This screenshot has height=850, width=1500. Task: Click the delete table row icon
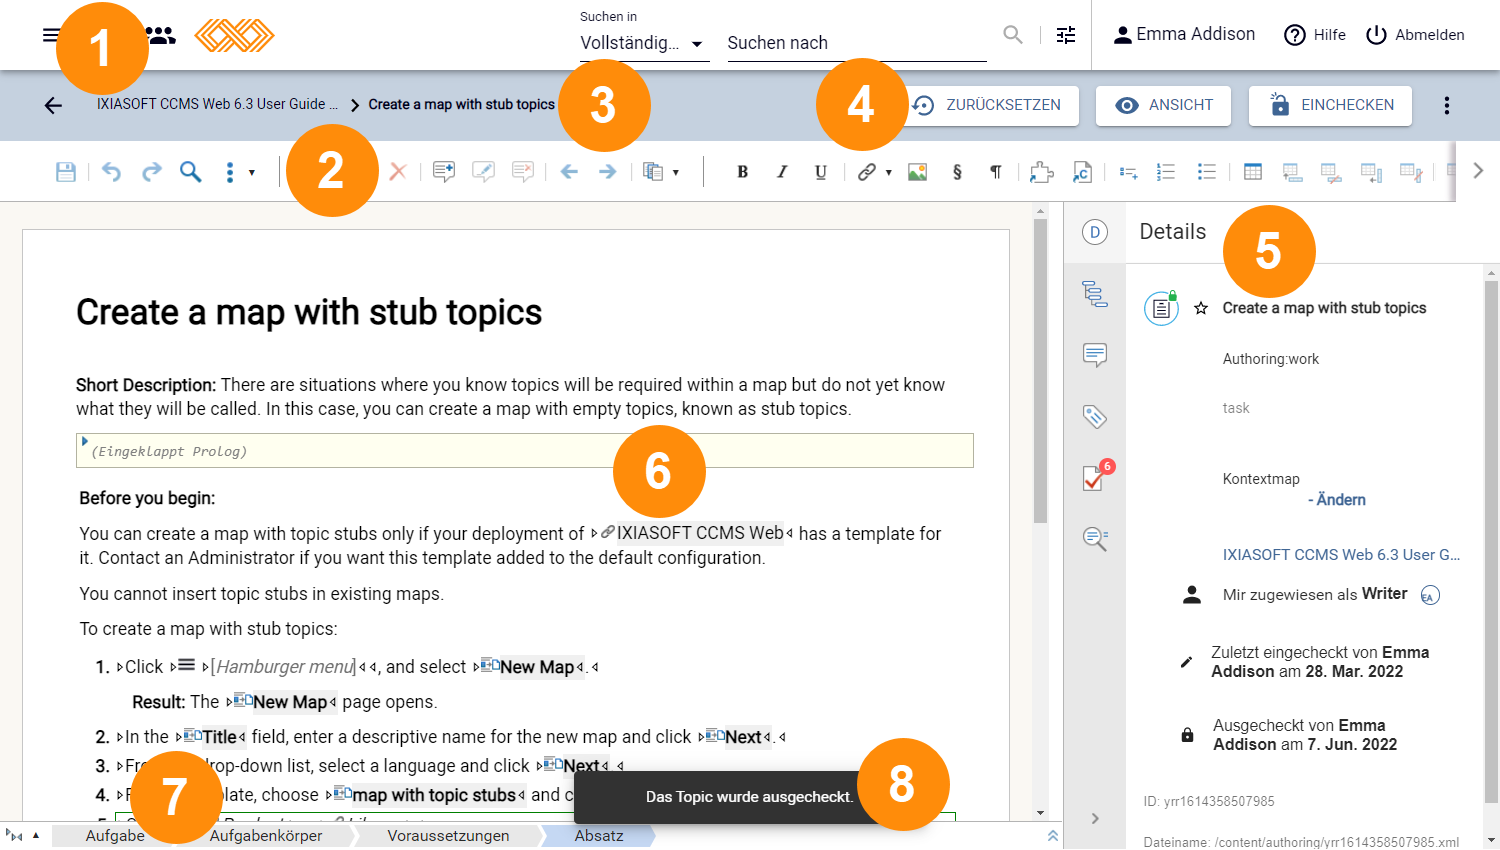[1331, 172]
